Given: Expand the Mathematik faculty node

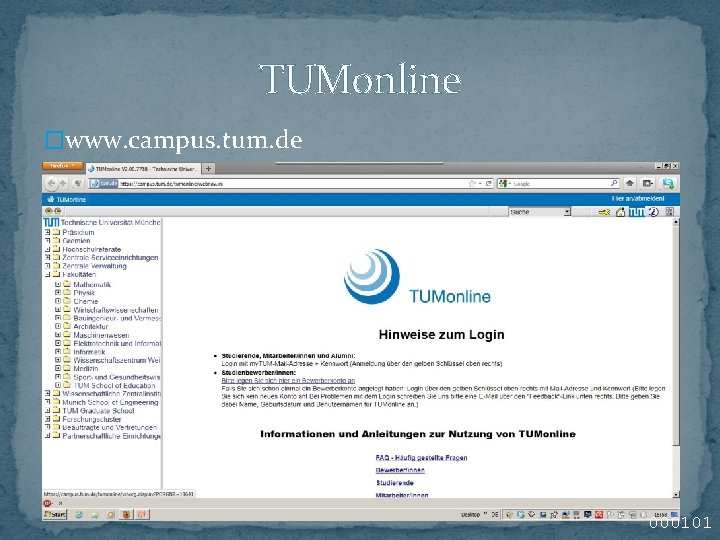Looking at the screenshot, I should click(58, 284).
